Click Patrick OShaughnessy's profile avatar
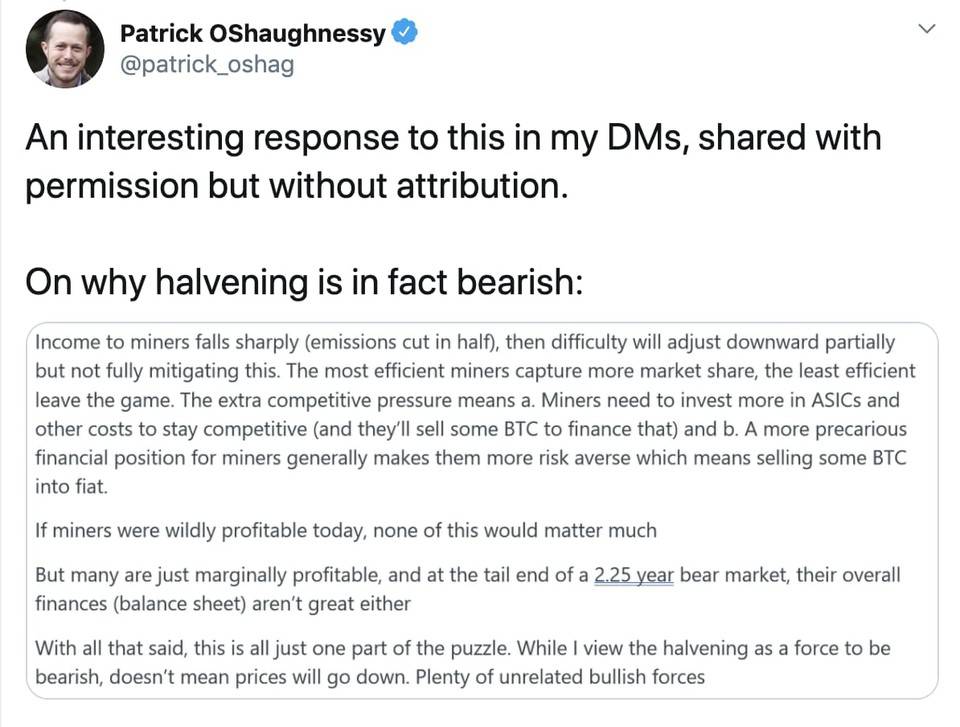This screenshot has height=727, width=960. coord(65,48)
